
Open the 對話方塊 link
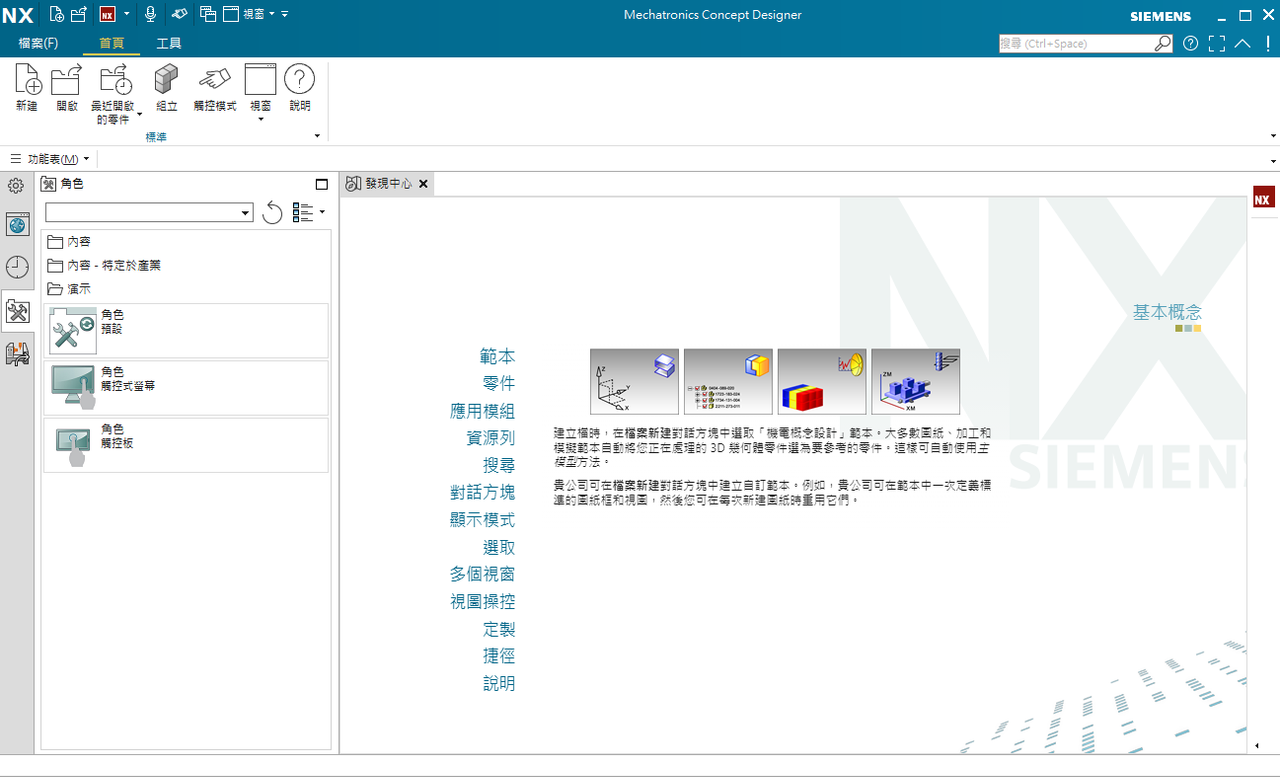click(x=482, y=492)
